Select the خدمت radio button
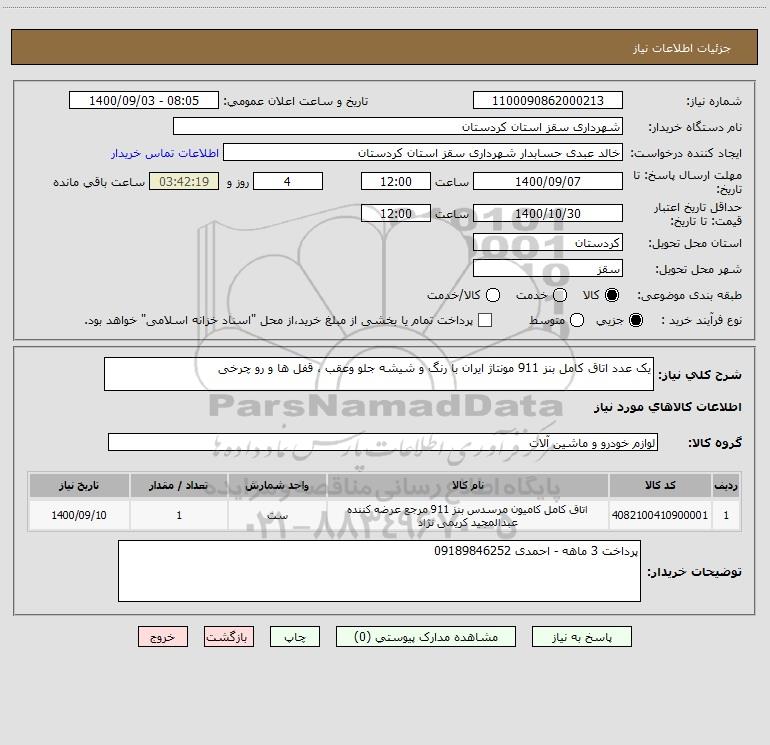770x745 pixels. (560, 295)
